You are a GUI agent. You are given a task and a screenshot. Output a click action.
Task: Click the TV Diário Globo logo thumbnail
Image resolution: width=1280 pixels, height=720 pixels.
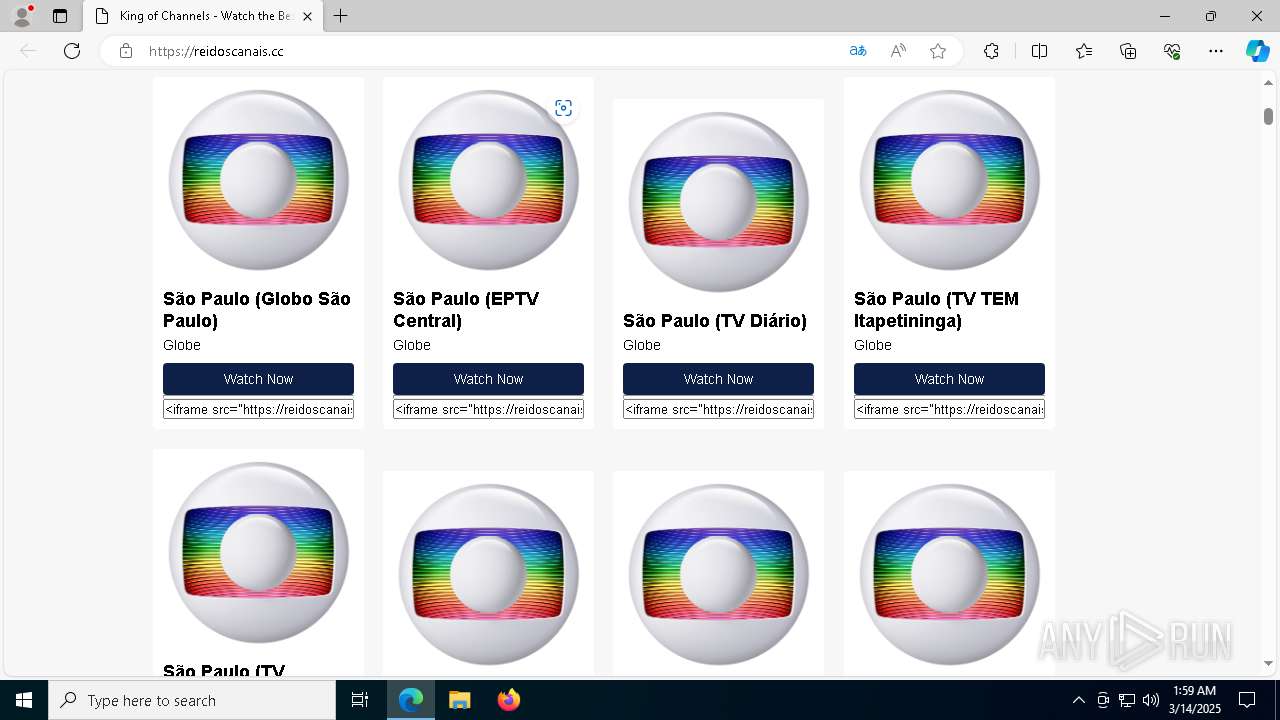(x=718, y=201)
